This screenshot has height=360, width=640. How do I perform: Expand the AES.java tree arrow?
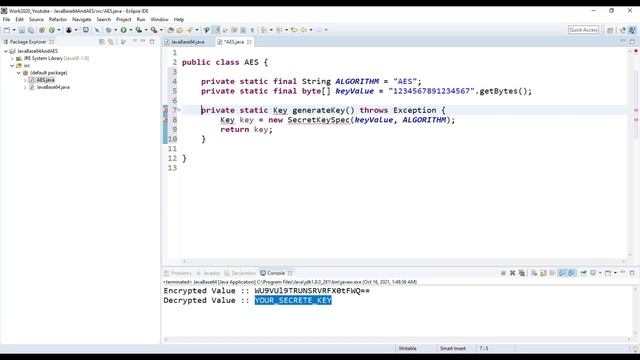click(25, 80)
